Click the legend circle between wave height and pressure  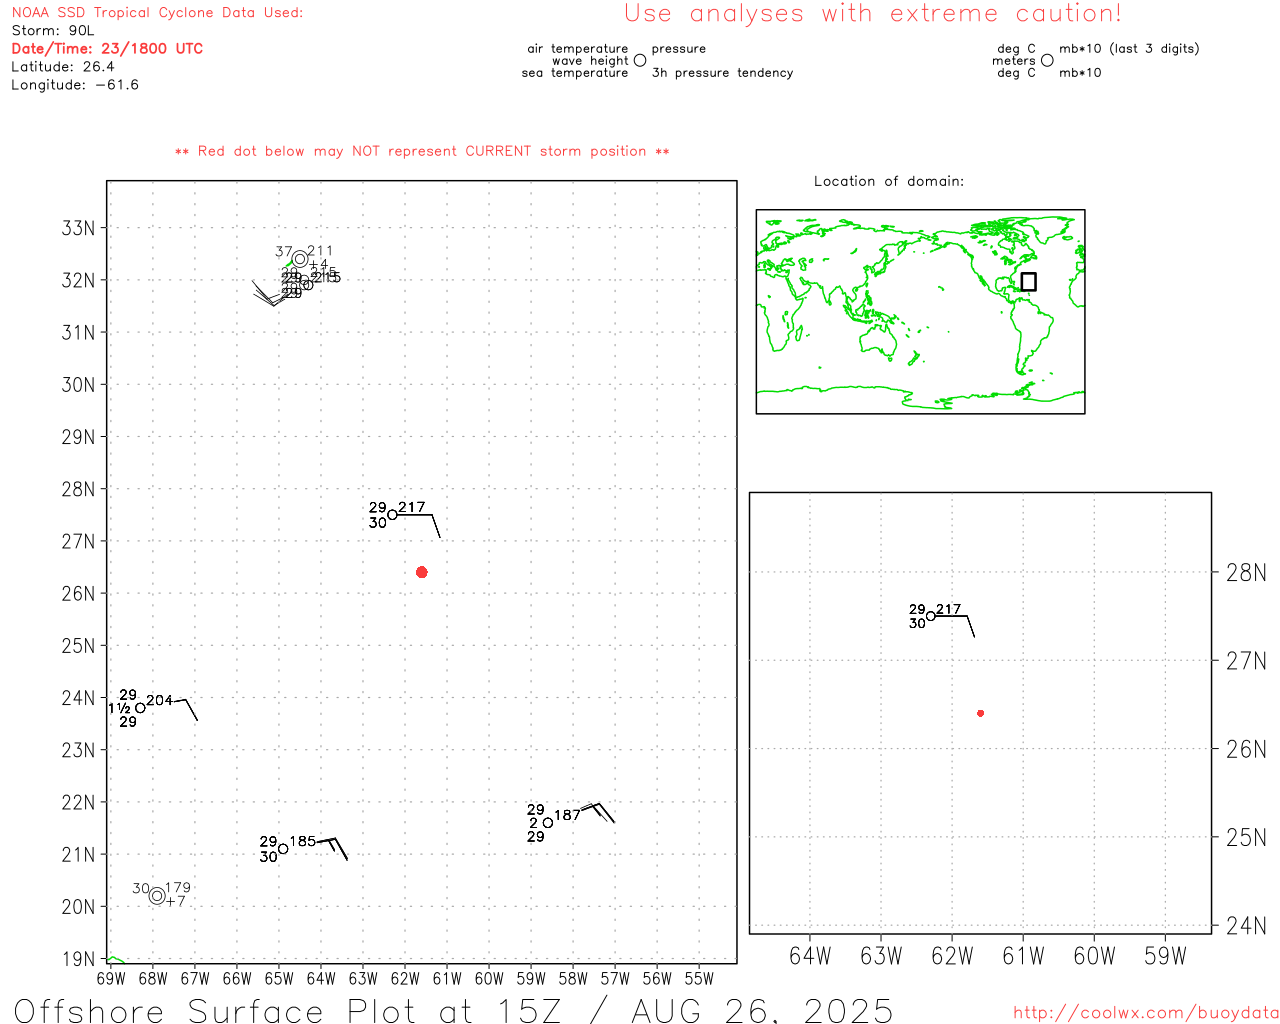640,61
